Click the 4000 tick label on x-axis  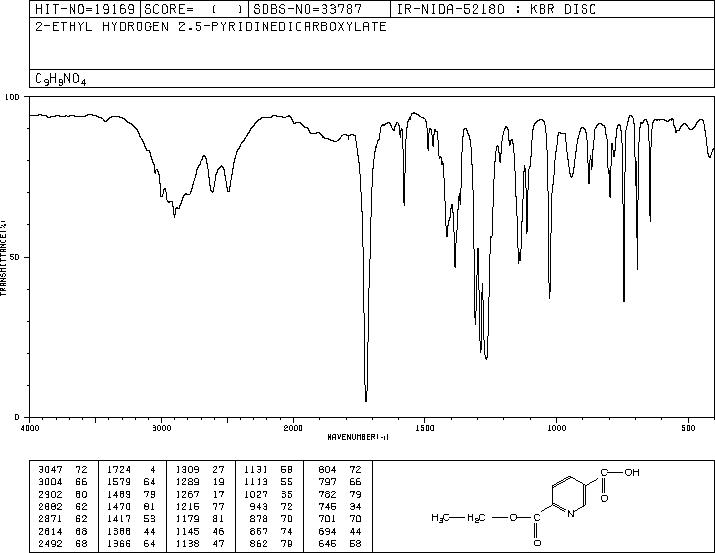pyautogui.click(x=30, y=428)
